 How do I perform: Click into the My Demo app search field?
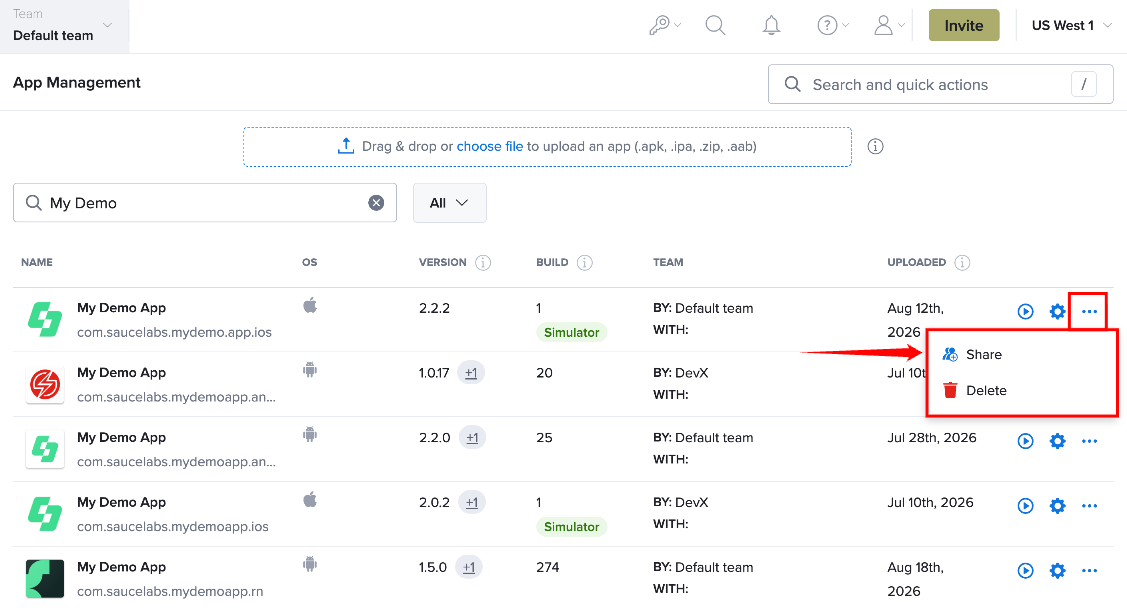click(x=205, y=203)
